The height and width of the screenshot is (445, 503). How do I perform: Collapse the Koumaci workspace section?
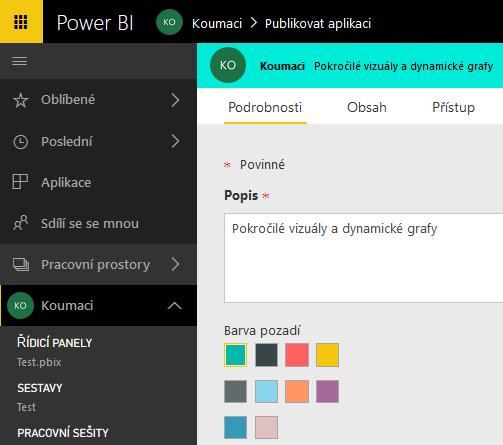pos(175,305)
